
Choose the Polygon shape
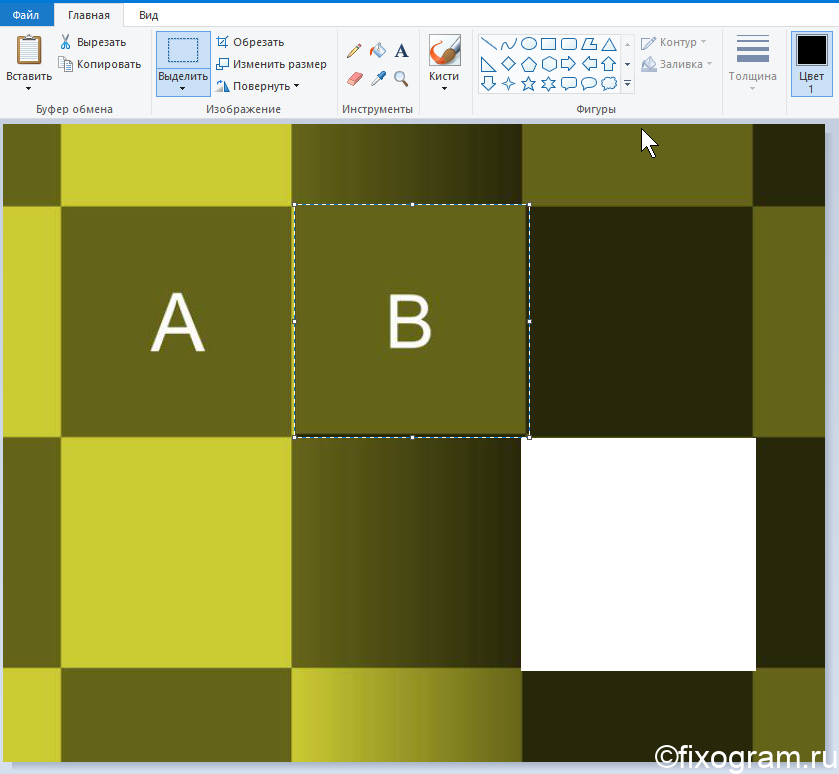[589, 43]
